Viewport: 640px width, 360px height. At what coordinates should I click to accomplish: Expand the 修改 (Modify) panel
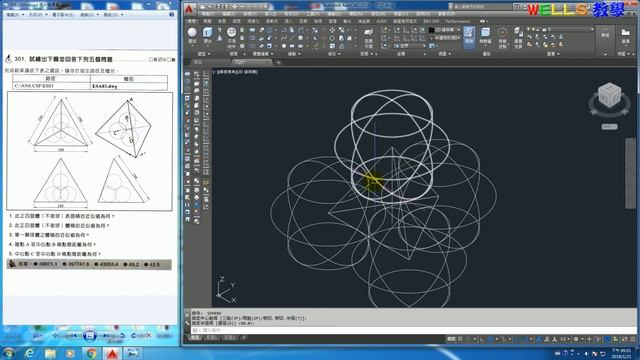coord(334,54)
